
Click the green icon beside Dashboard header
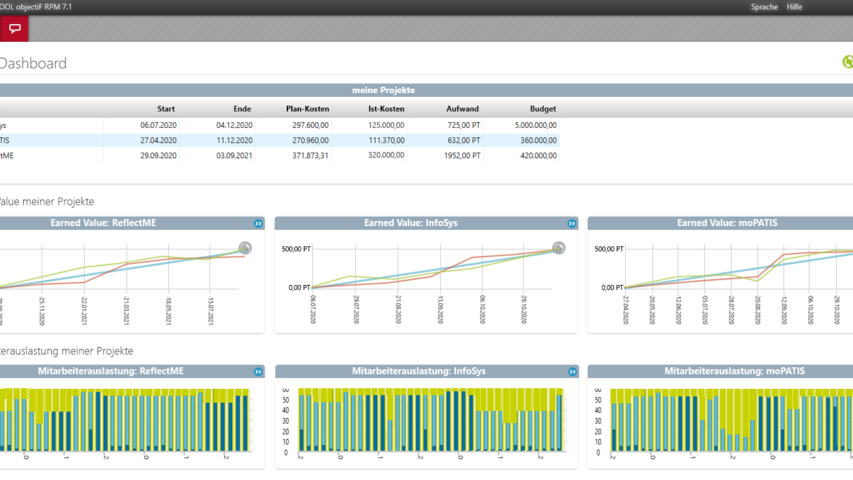(x=847, y=62)
